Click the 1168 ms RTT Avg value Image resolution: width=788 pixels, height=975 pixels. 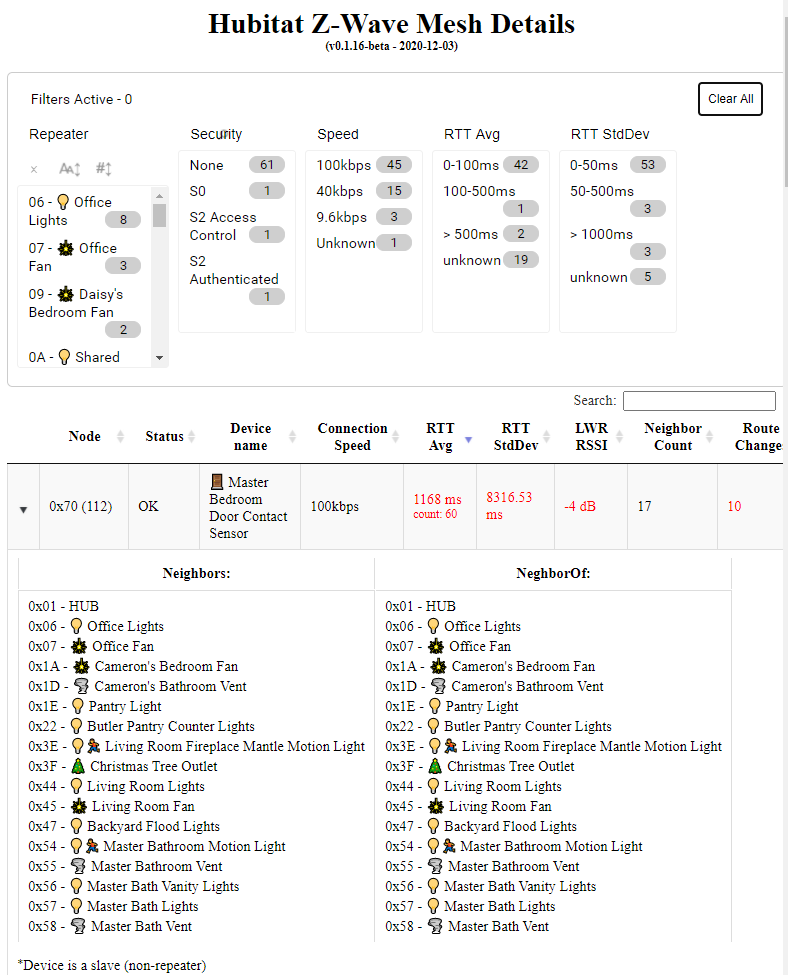coord(437,499)
